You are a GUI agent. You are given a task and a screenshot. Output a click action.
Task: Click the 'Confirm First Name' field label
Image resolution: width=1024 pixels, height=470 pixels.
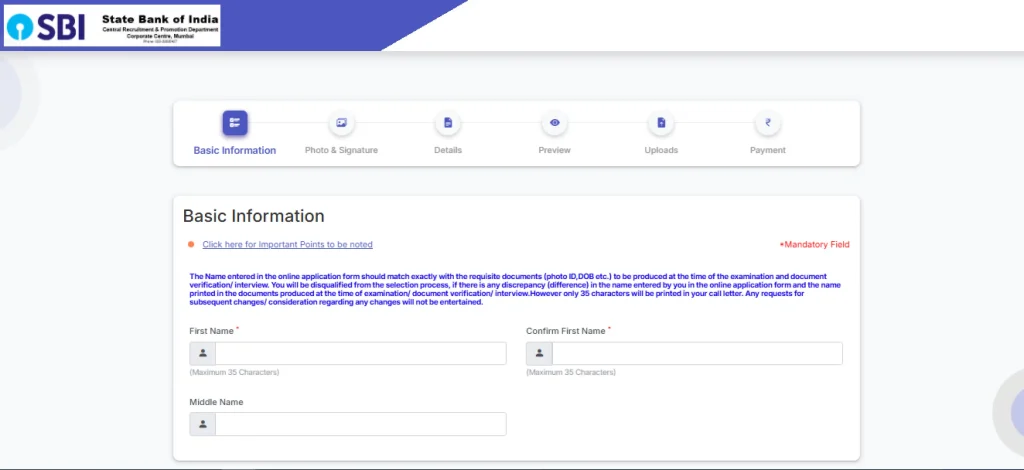[566, 331]
